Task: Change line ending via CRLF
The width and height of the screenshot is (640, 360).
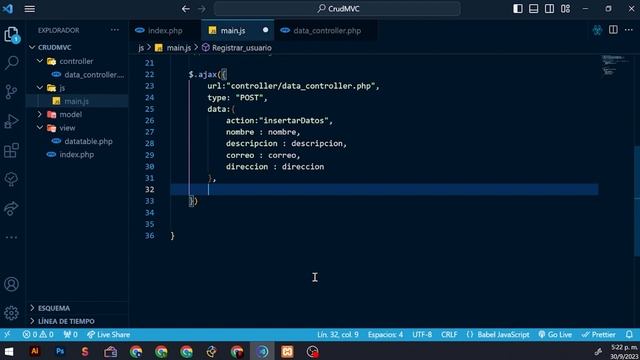Action: [x=449, y=334]
